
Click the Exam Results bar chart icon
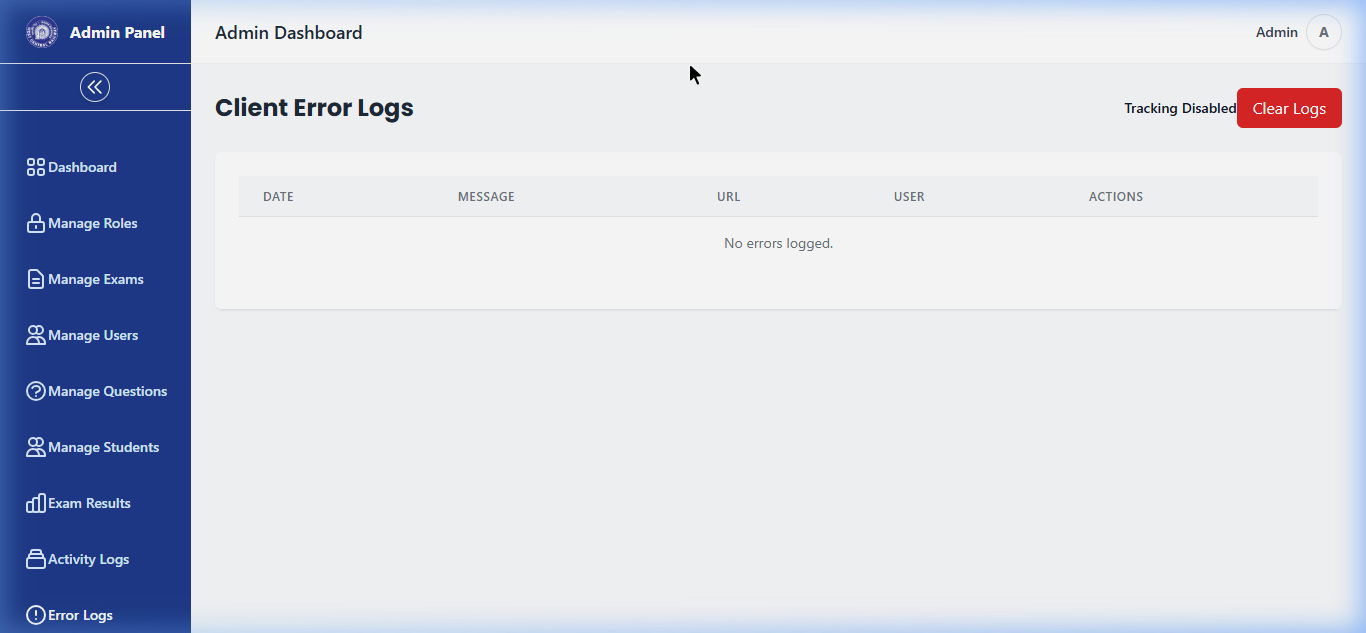(36, 503)
